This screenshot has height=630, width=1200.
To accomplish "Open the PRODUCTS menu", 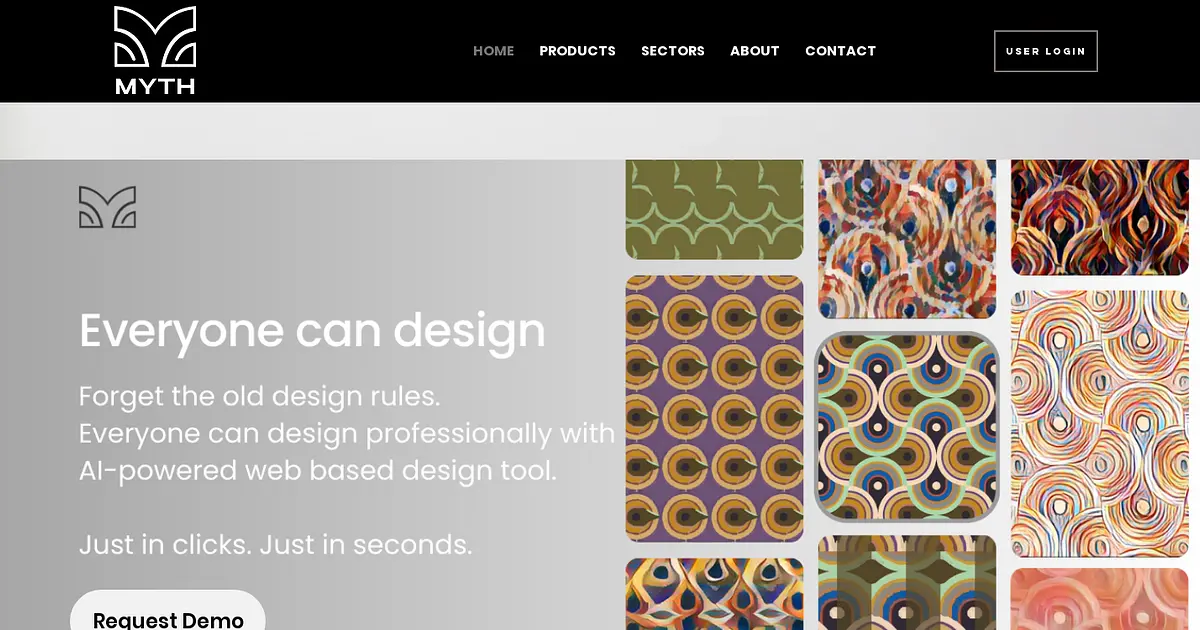I will tap(577, 51).
